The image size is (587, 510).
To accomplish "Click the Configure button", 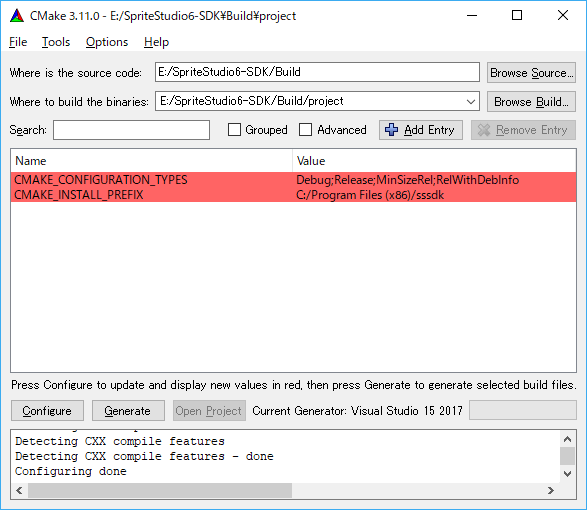I will click(47, 411).
